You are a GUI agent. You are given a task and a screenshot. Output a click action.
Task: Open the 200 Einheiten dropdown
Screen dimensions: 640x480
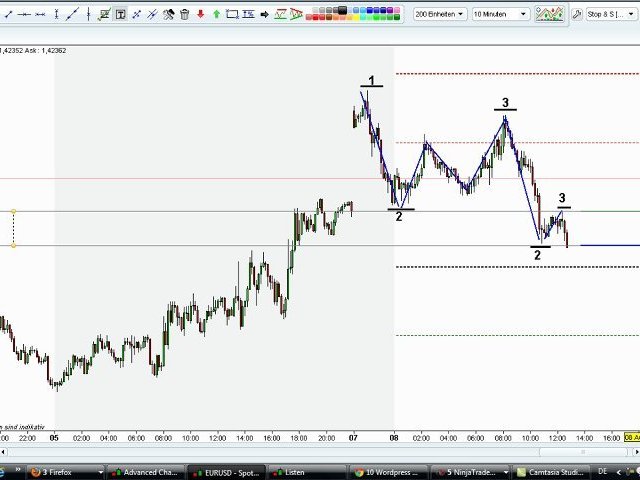click(x=439, y=14)
